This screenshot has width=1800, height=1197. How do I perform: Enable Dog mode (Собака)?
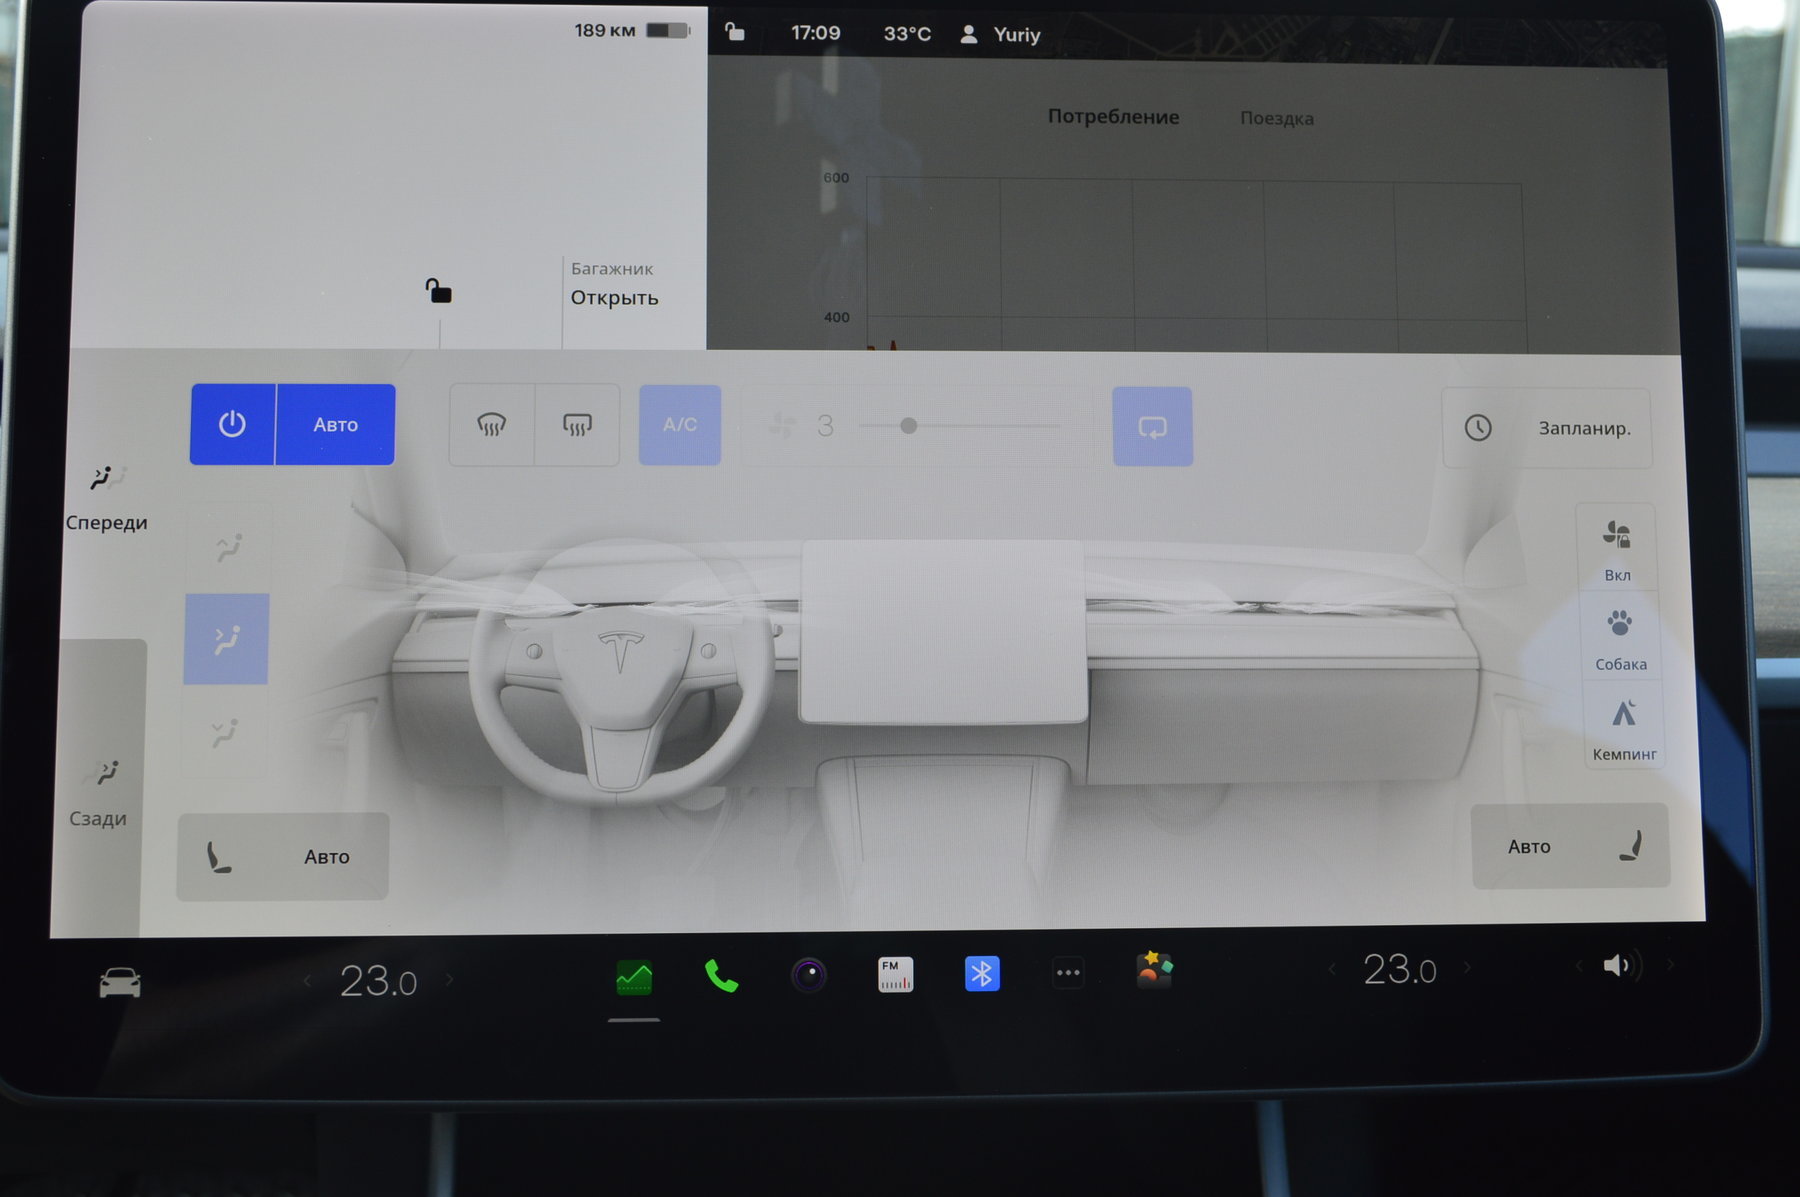(x=1620, y=638)
